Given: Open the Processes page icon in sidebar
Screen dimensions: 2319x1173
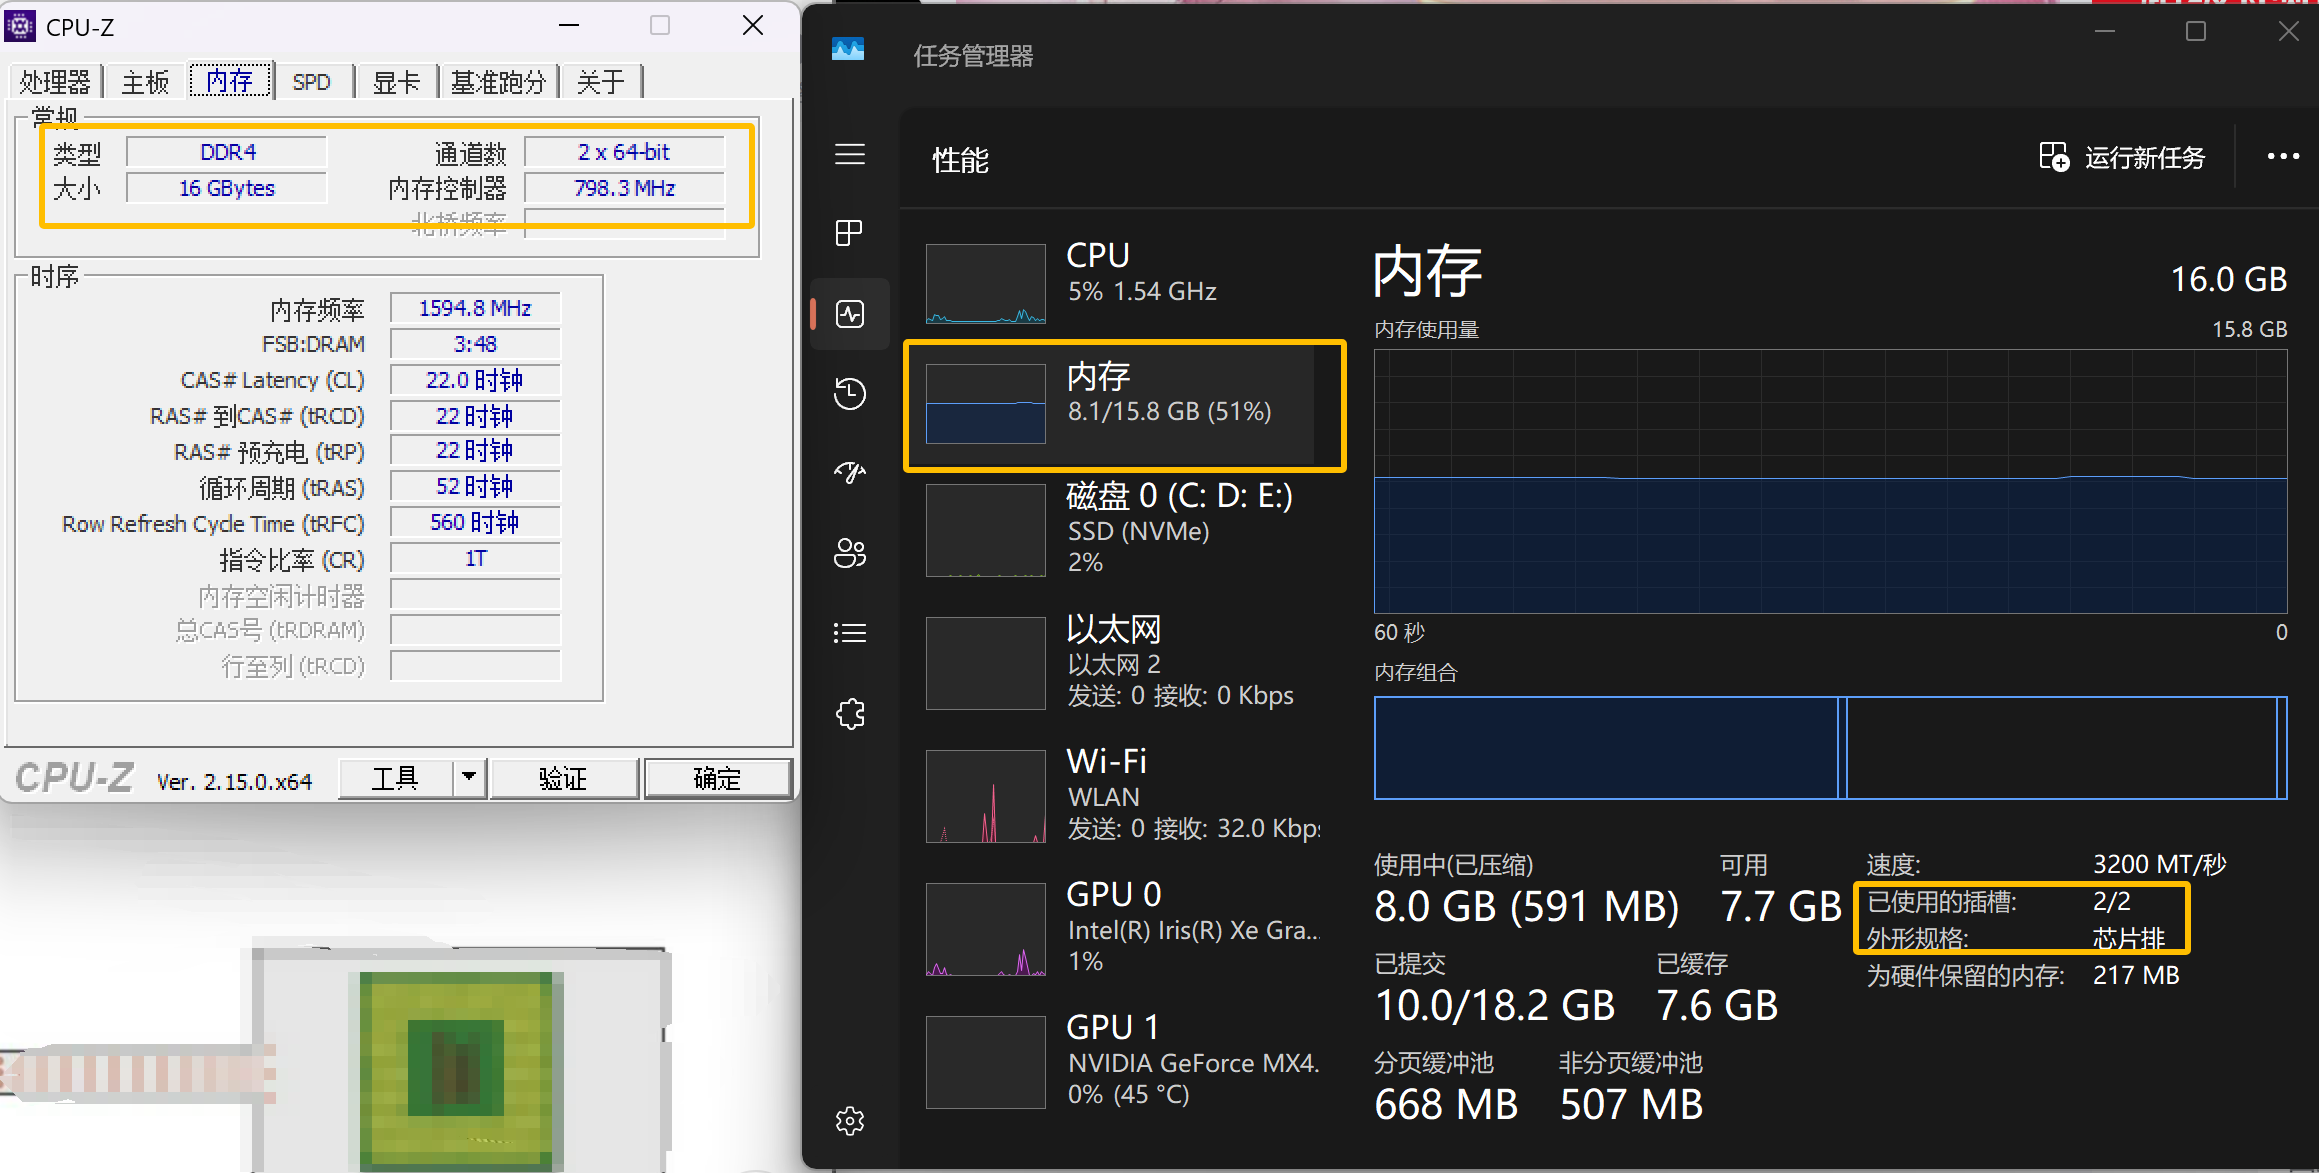Looking at the screenshot, I should click(x=850, y=233).
